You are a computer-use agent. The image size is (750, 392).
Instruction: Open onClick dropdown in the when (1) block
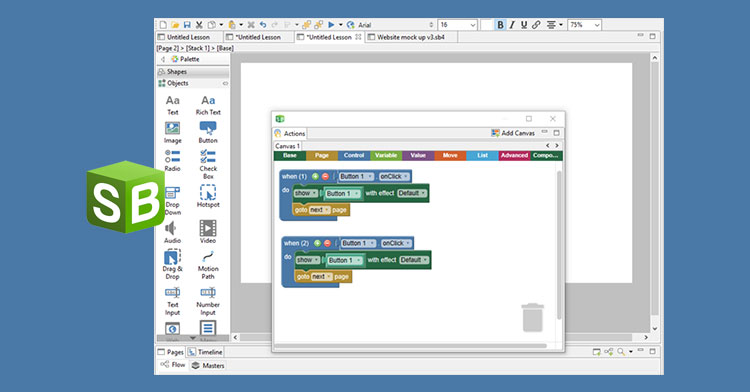pyautogui.click(x=394, y=176)
